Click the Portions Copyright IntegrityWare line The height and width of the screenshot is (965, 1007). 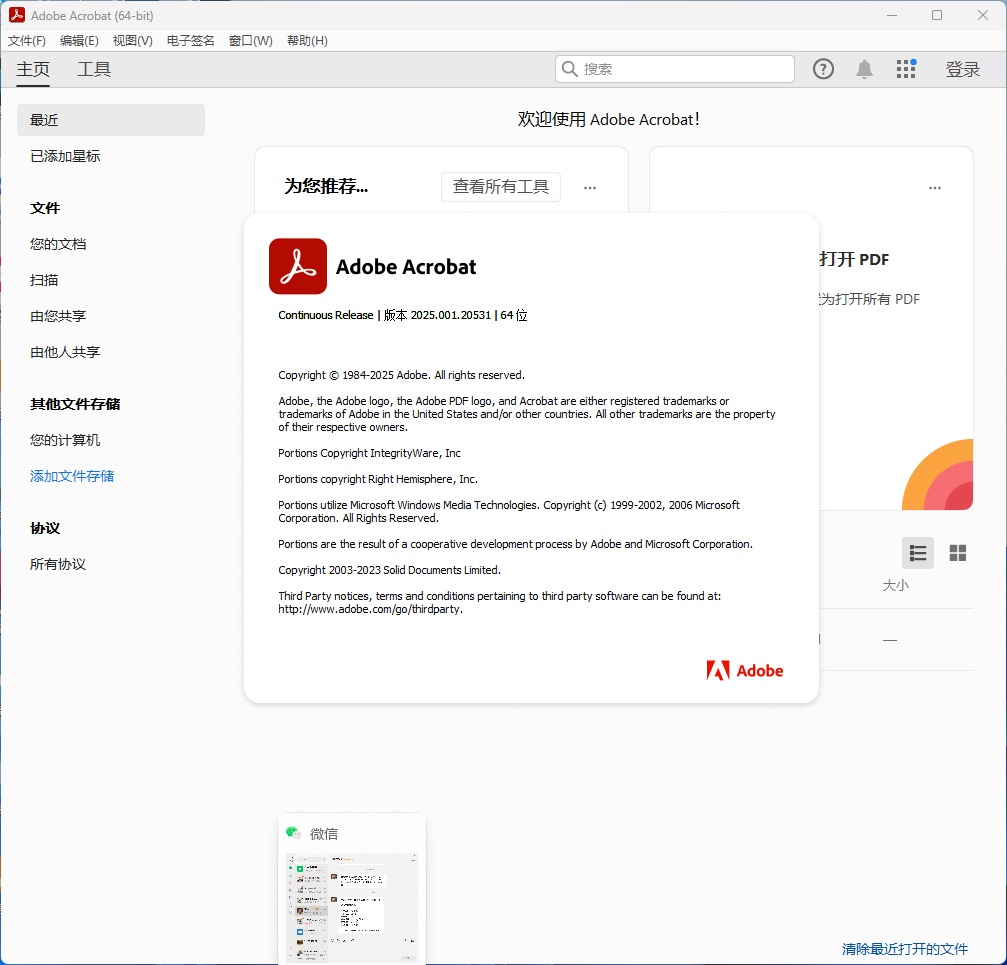tap(369, 453)
